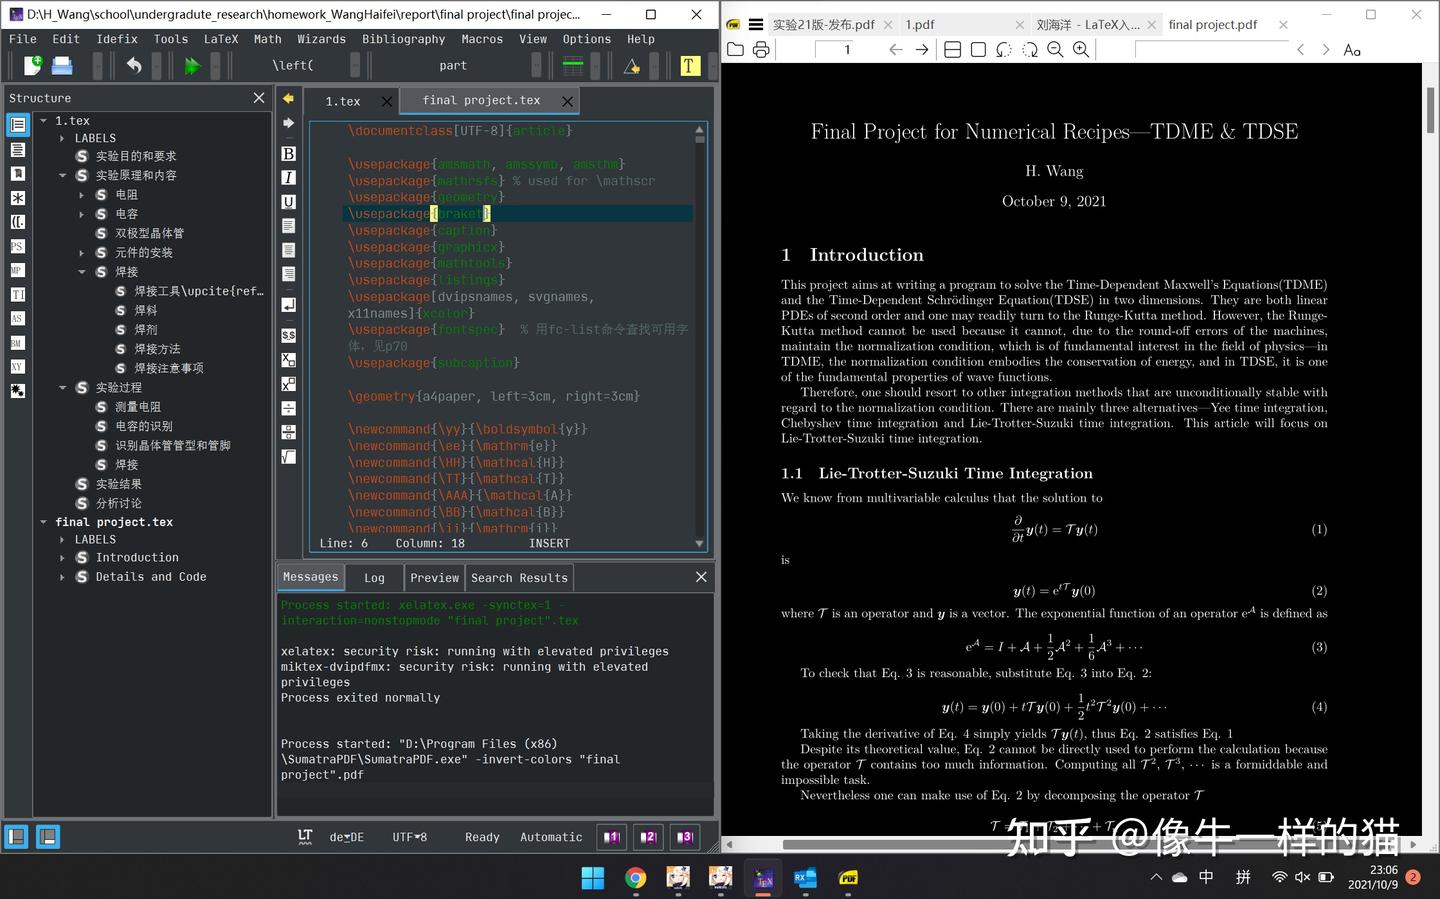
Task: Insert a superscript command
Action: 288,382
